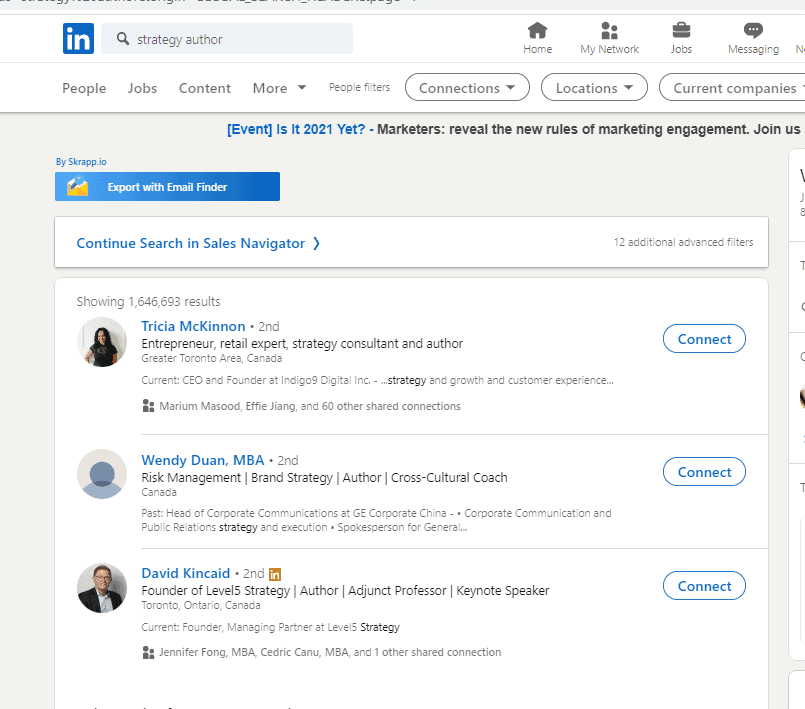This screenshot has width=805, height=709.
Task: Switch to the Content tab
Action: pyautogui.click(x=205, y=88)
